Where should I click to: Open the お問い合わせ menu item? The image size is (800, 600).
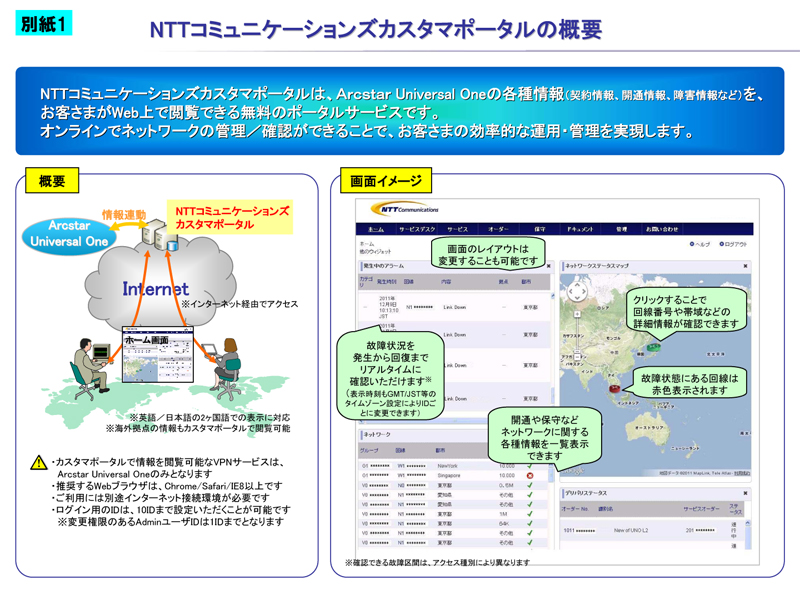coord(662,230)
